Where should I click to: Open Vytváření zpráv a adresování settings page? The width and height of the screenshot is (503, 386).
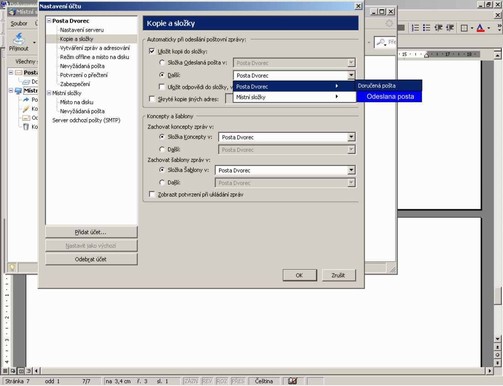tap(95, 48)
